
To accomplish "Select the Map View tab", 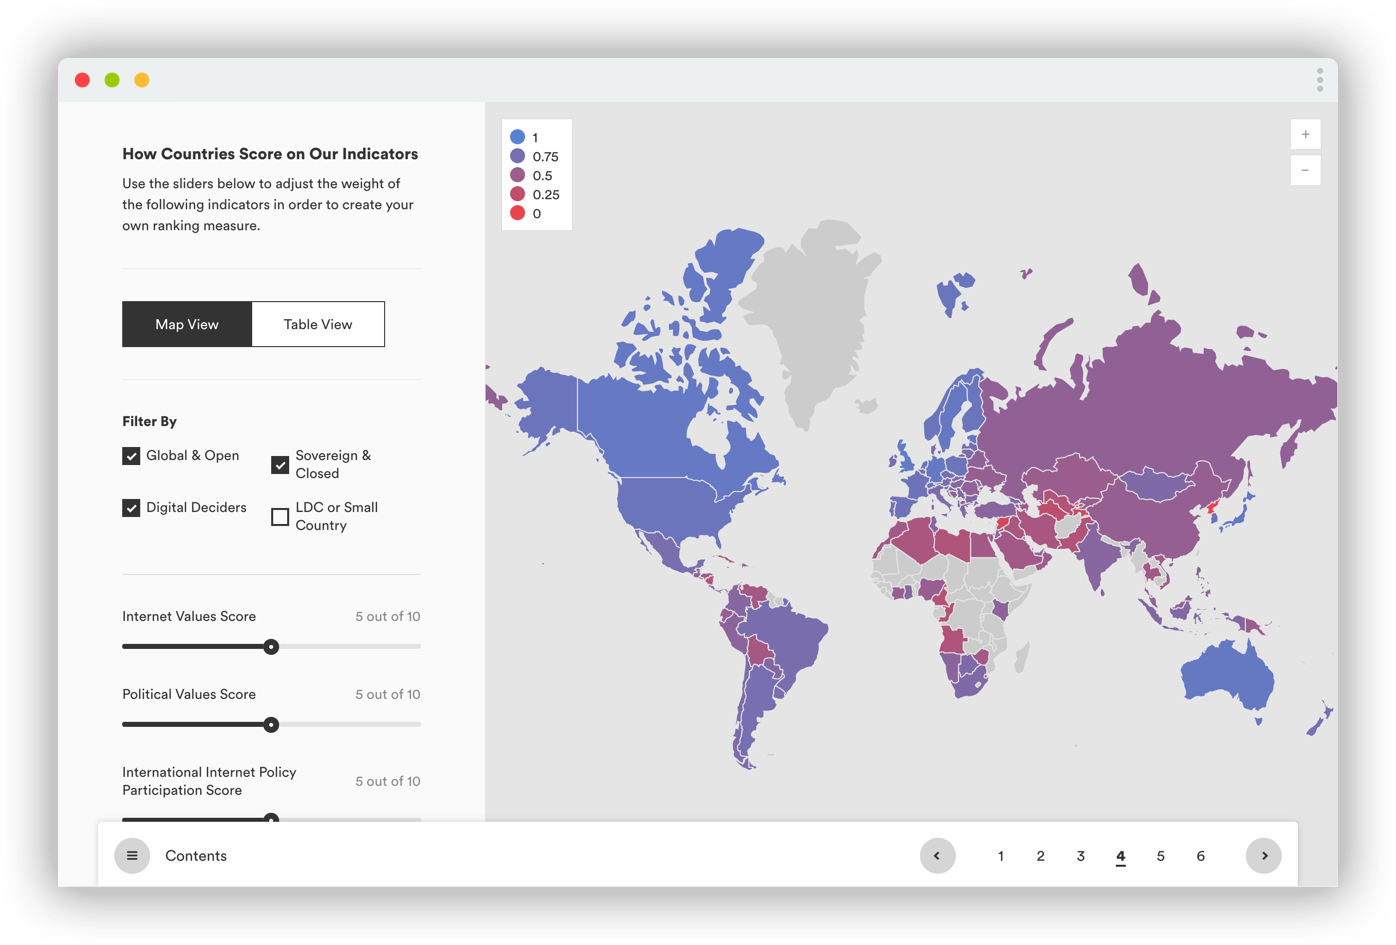I will tap(187, 323).
